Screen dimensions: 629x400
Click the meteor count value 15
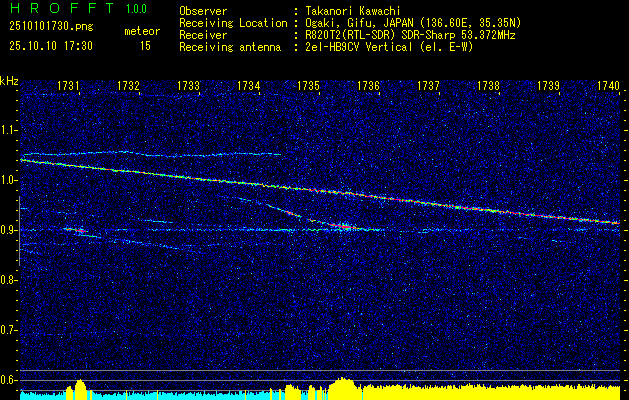click(146, 46)
